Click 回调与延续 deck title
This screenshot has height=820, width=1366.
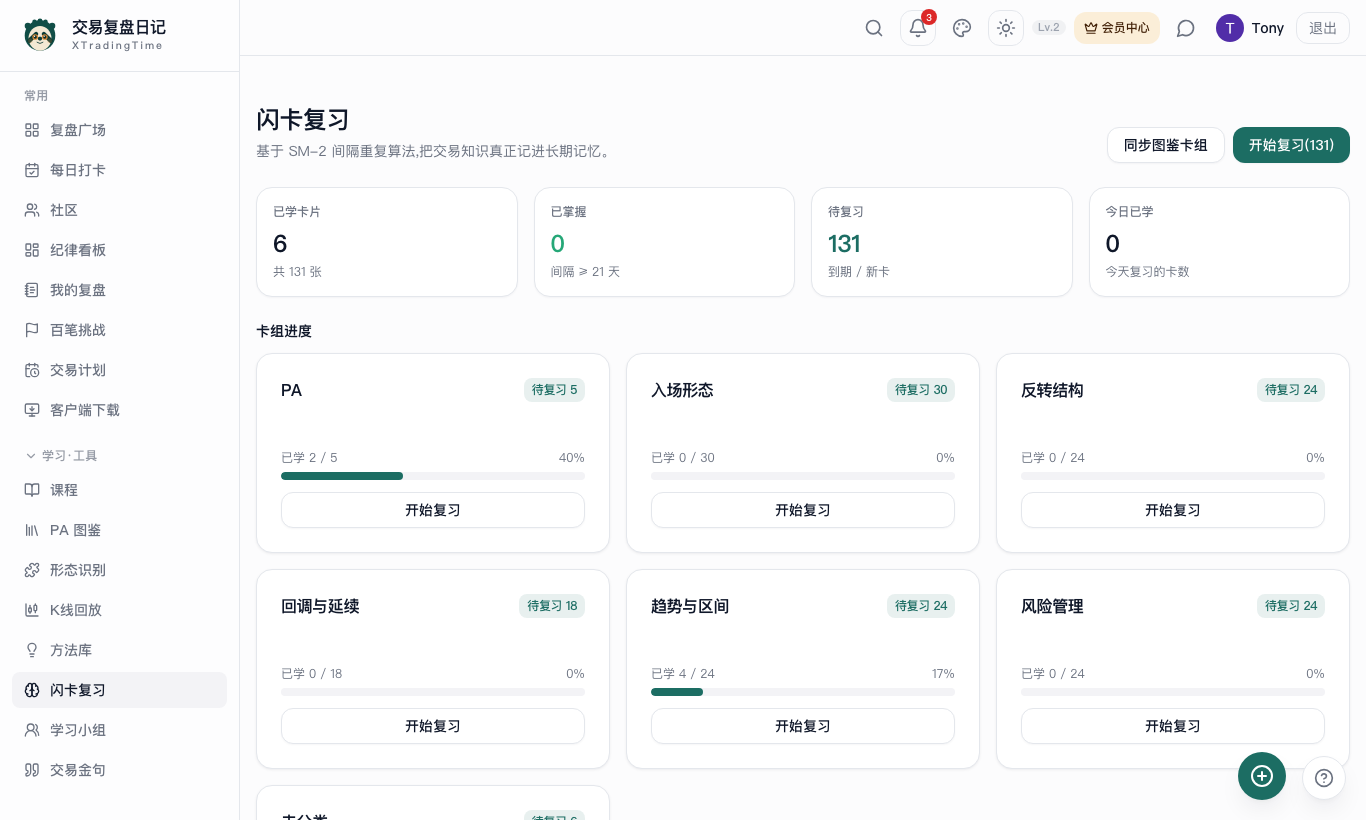coord(320,606)
